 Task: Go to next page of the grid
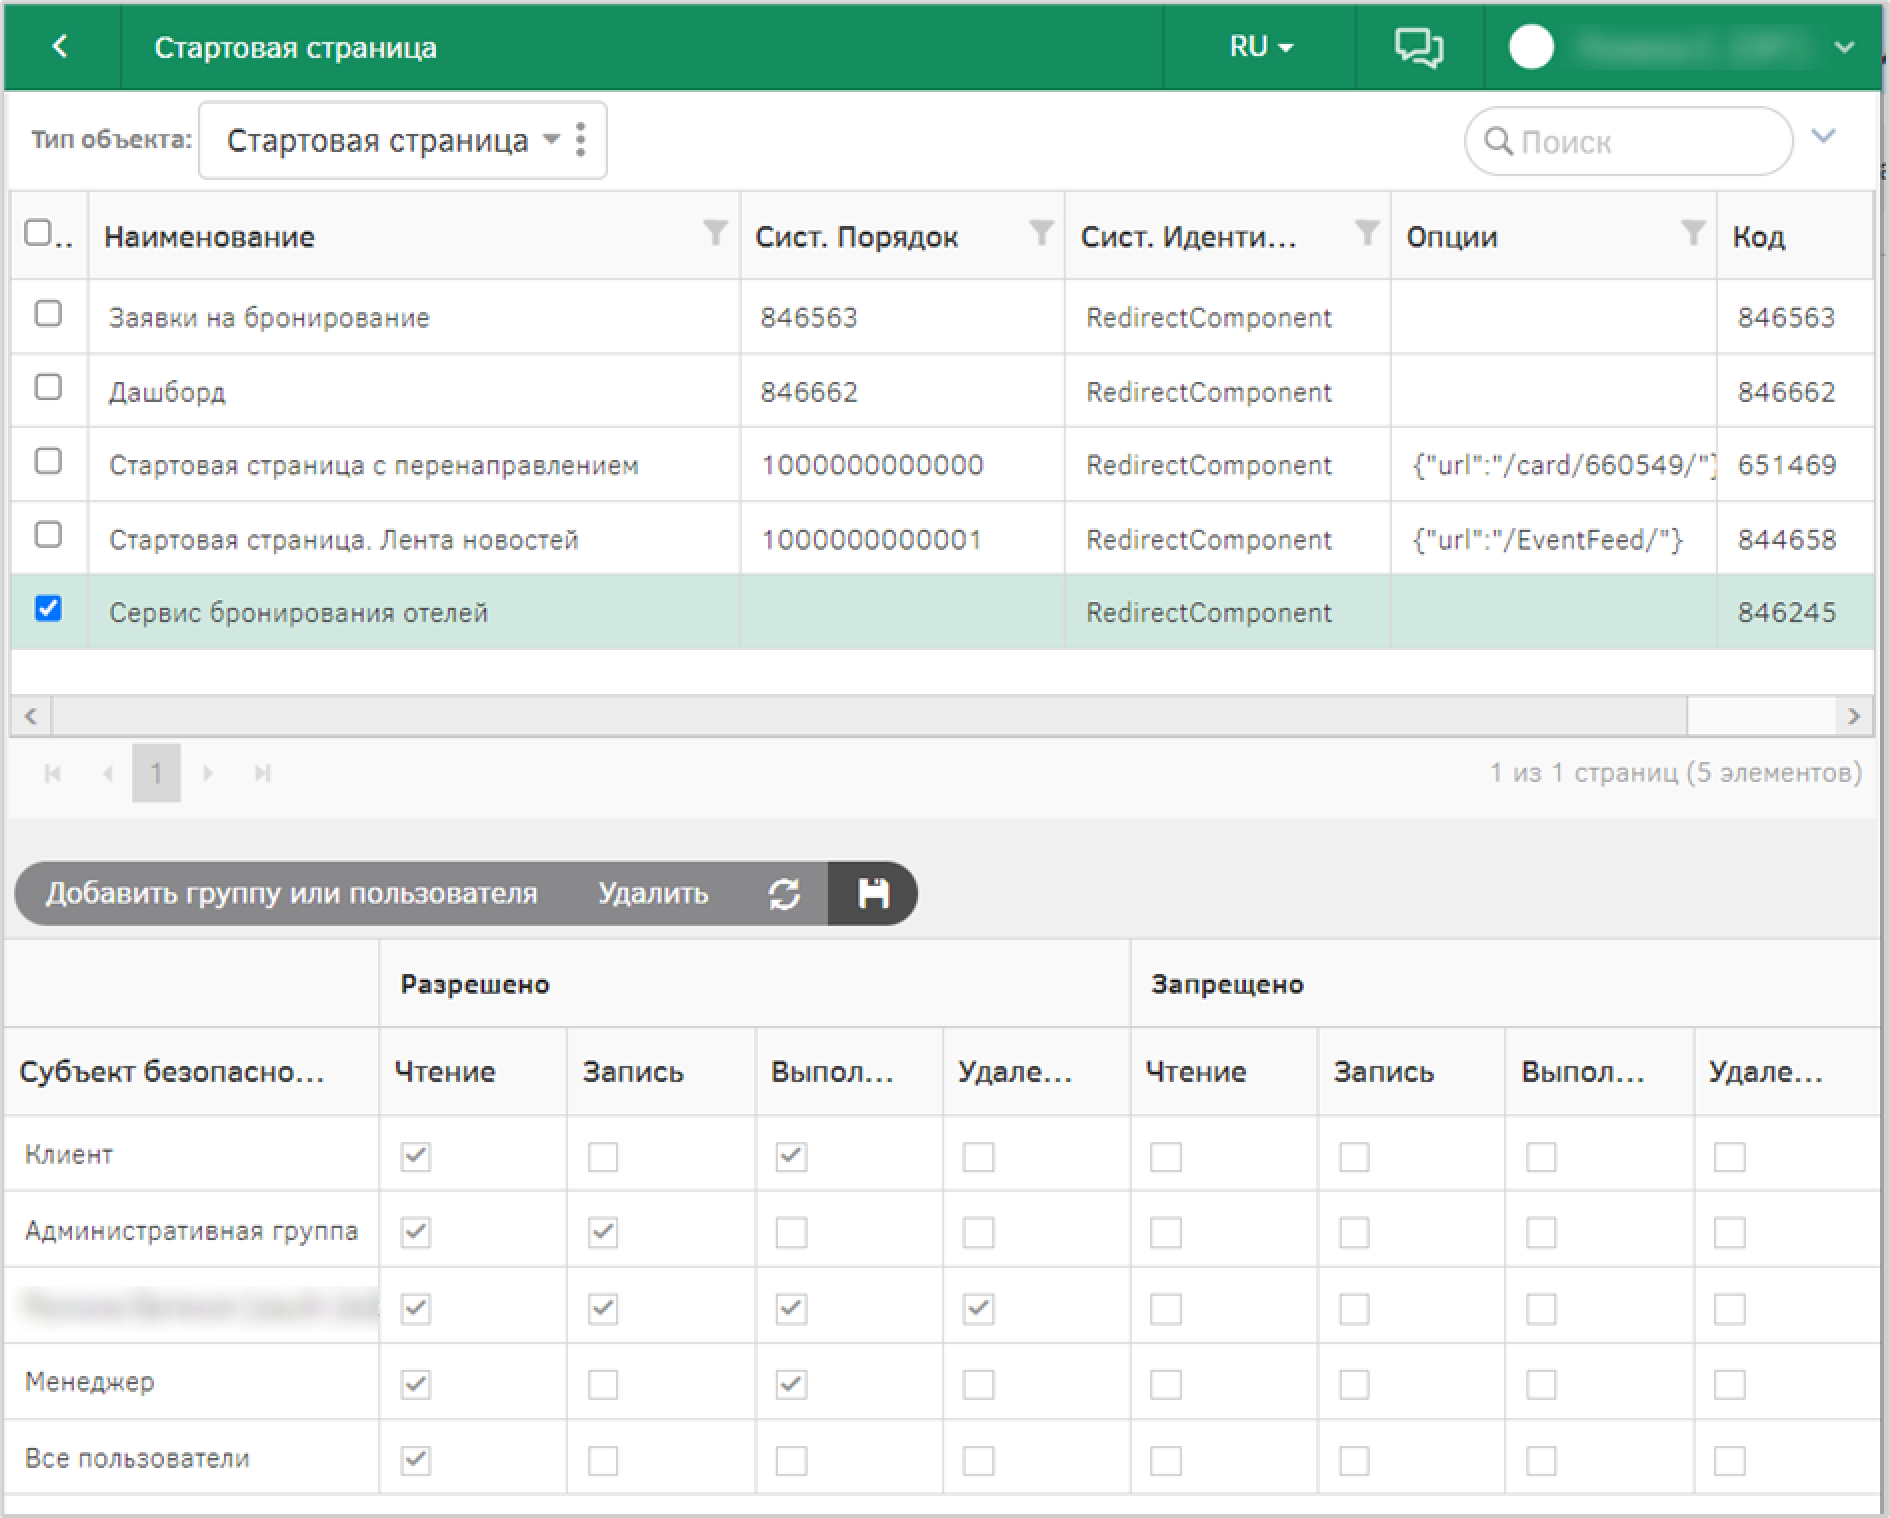208,773
